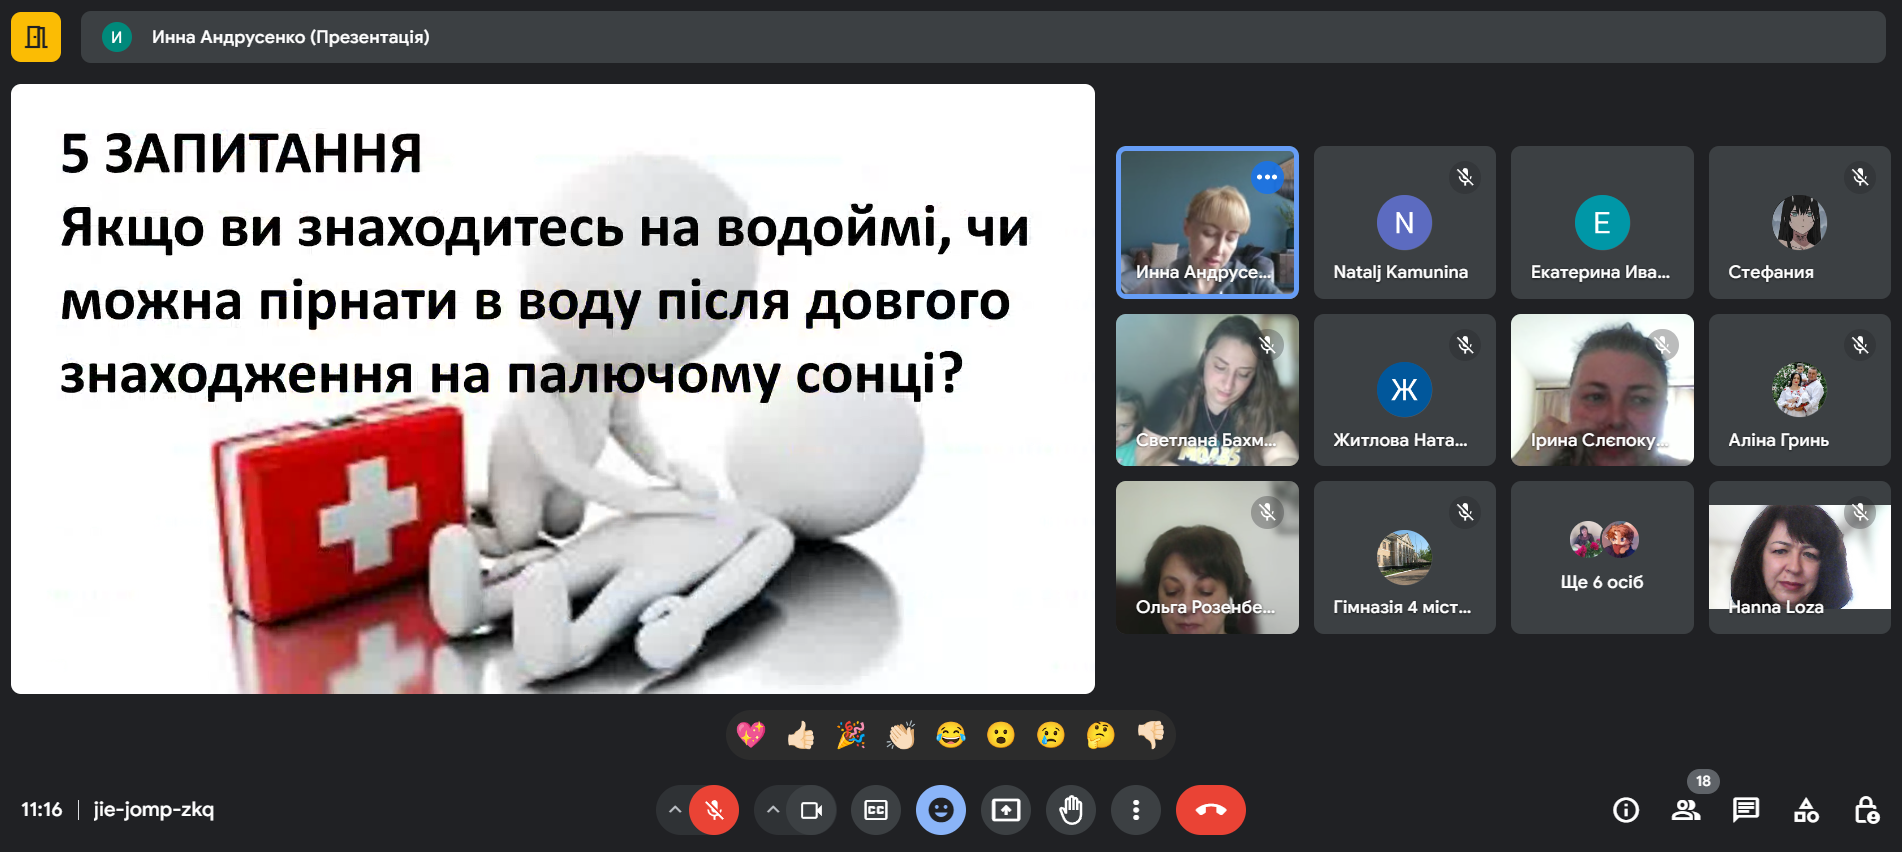Toggle the emoji reactions bar button
Image resolution: width=1902 pixels, height=852 pixels.
tap(941, 810)
